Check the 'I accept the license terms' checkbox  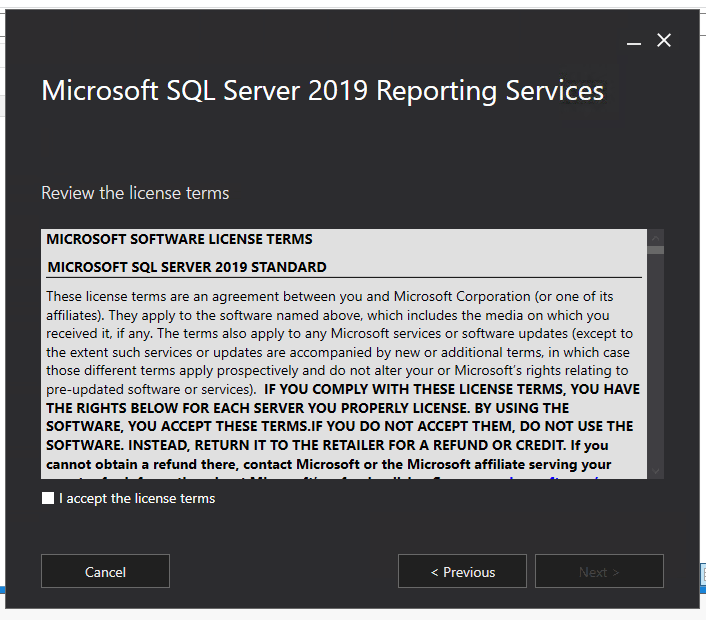click(48, 498)
